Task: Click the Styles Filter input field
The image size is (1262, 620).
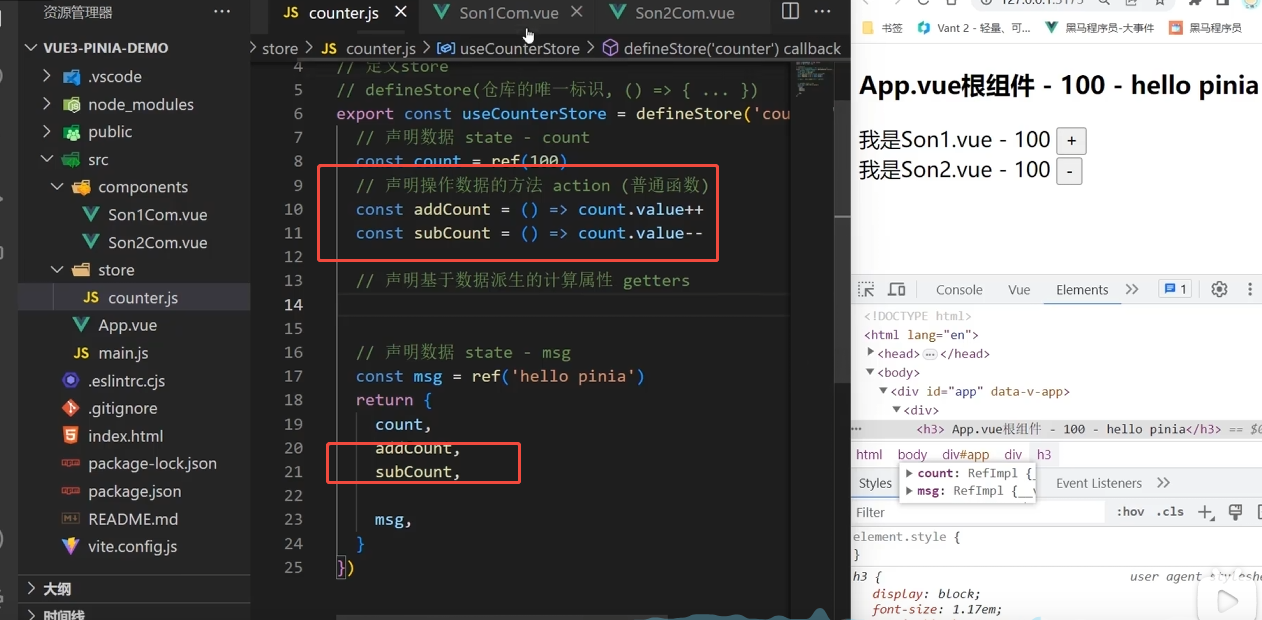Action: point(978,512)
